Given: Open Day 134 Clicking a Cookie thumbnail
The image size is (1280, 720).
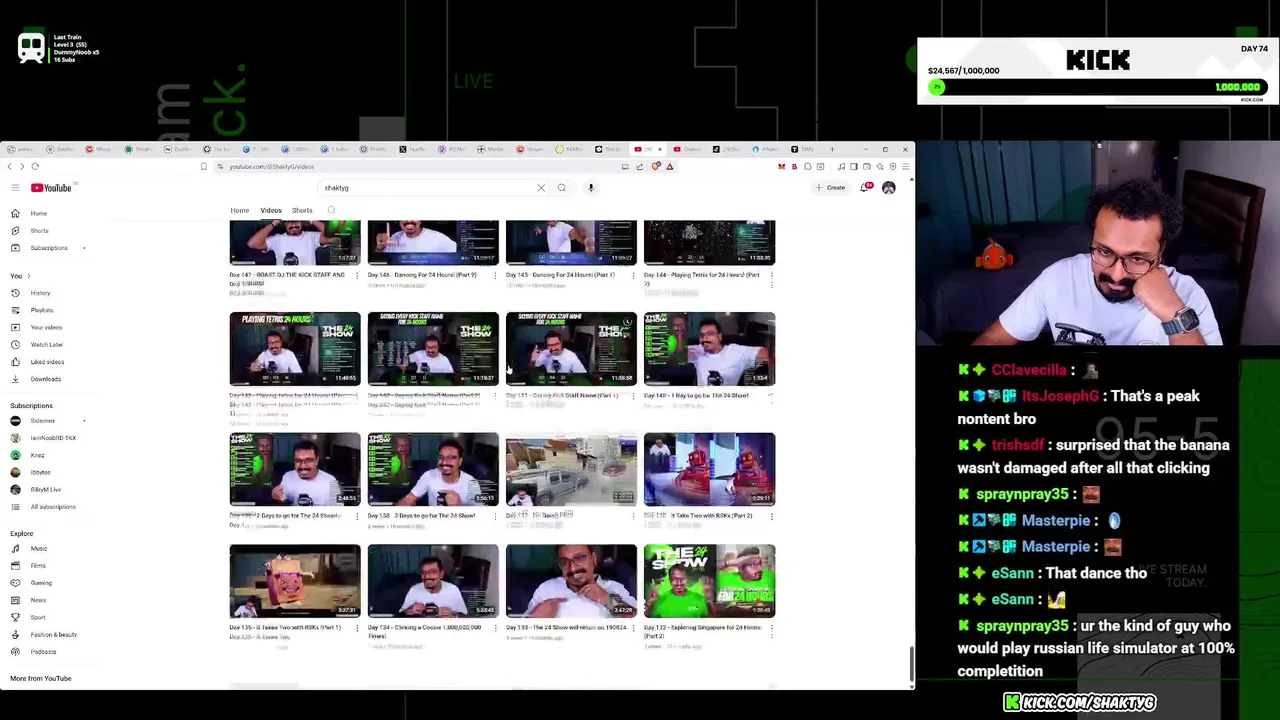Looking at the screenshot, I should coord(433,581).
